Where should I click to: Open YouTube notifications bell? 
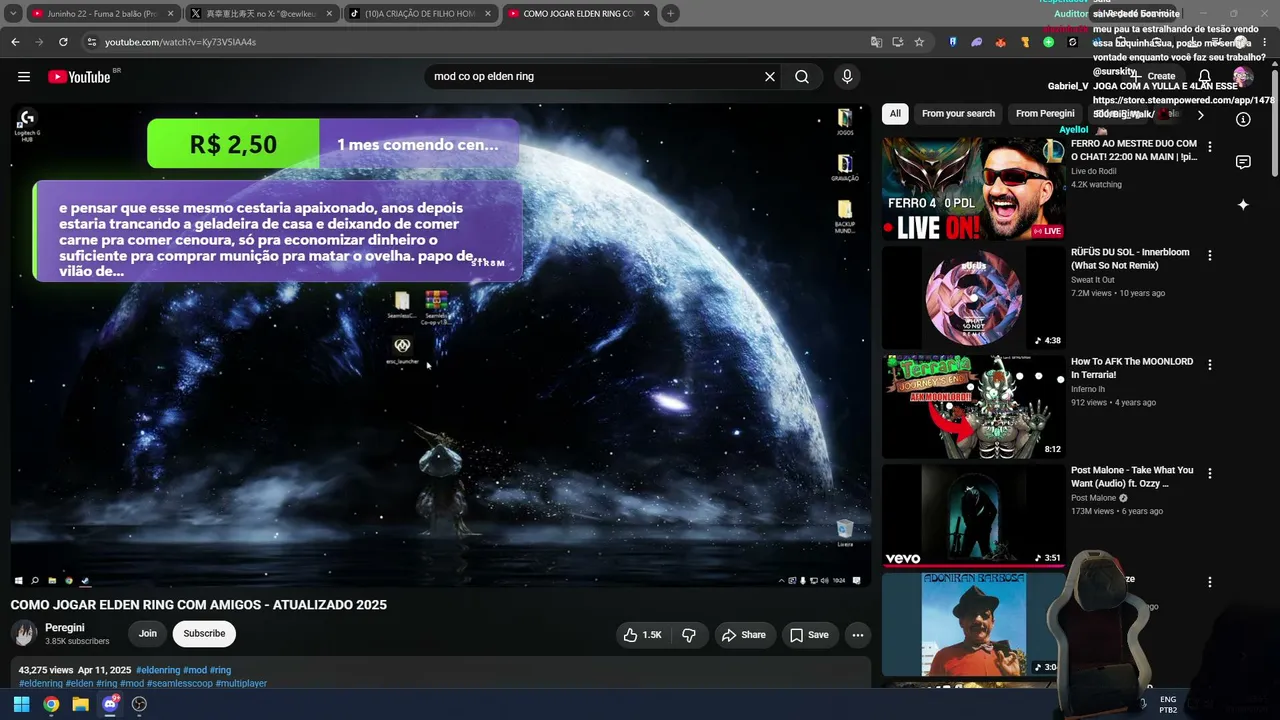1205,77
